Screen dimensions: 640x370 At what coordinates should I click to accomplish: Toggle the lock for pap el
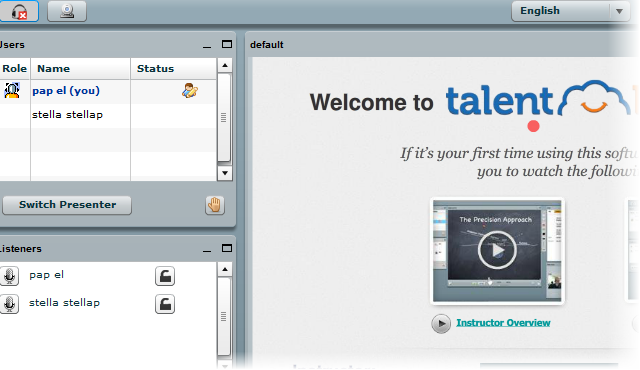(165, 276)
